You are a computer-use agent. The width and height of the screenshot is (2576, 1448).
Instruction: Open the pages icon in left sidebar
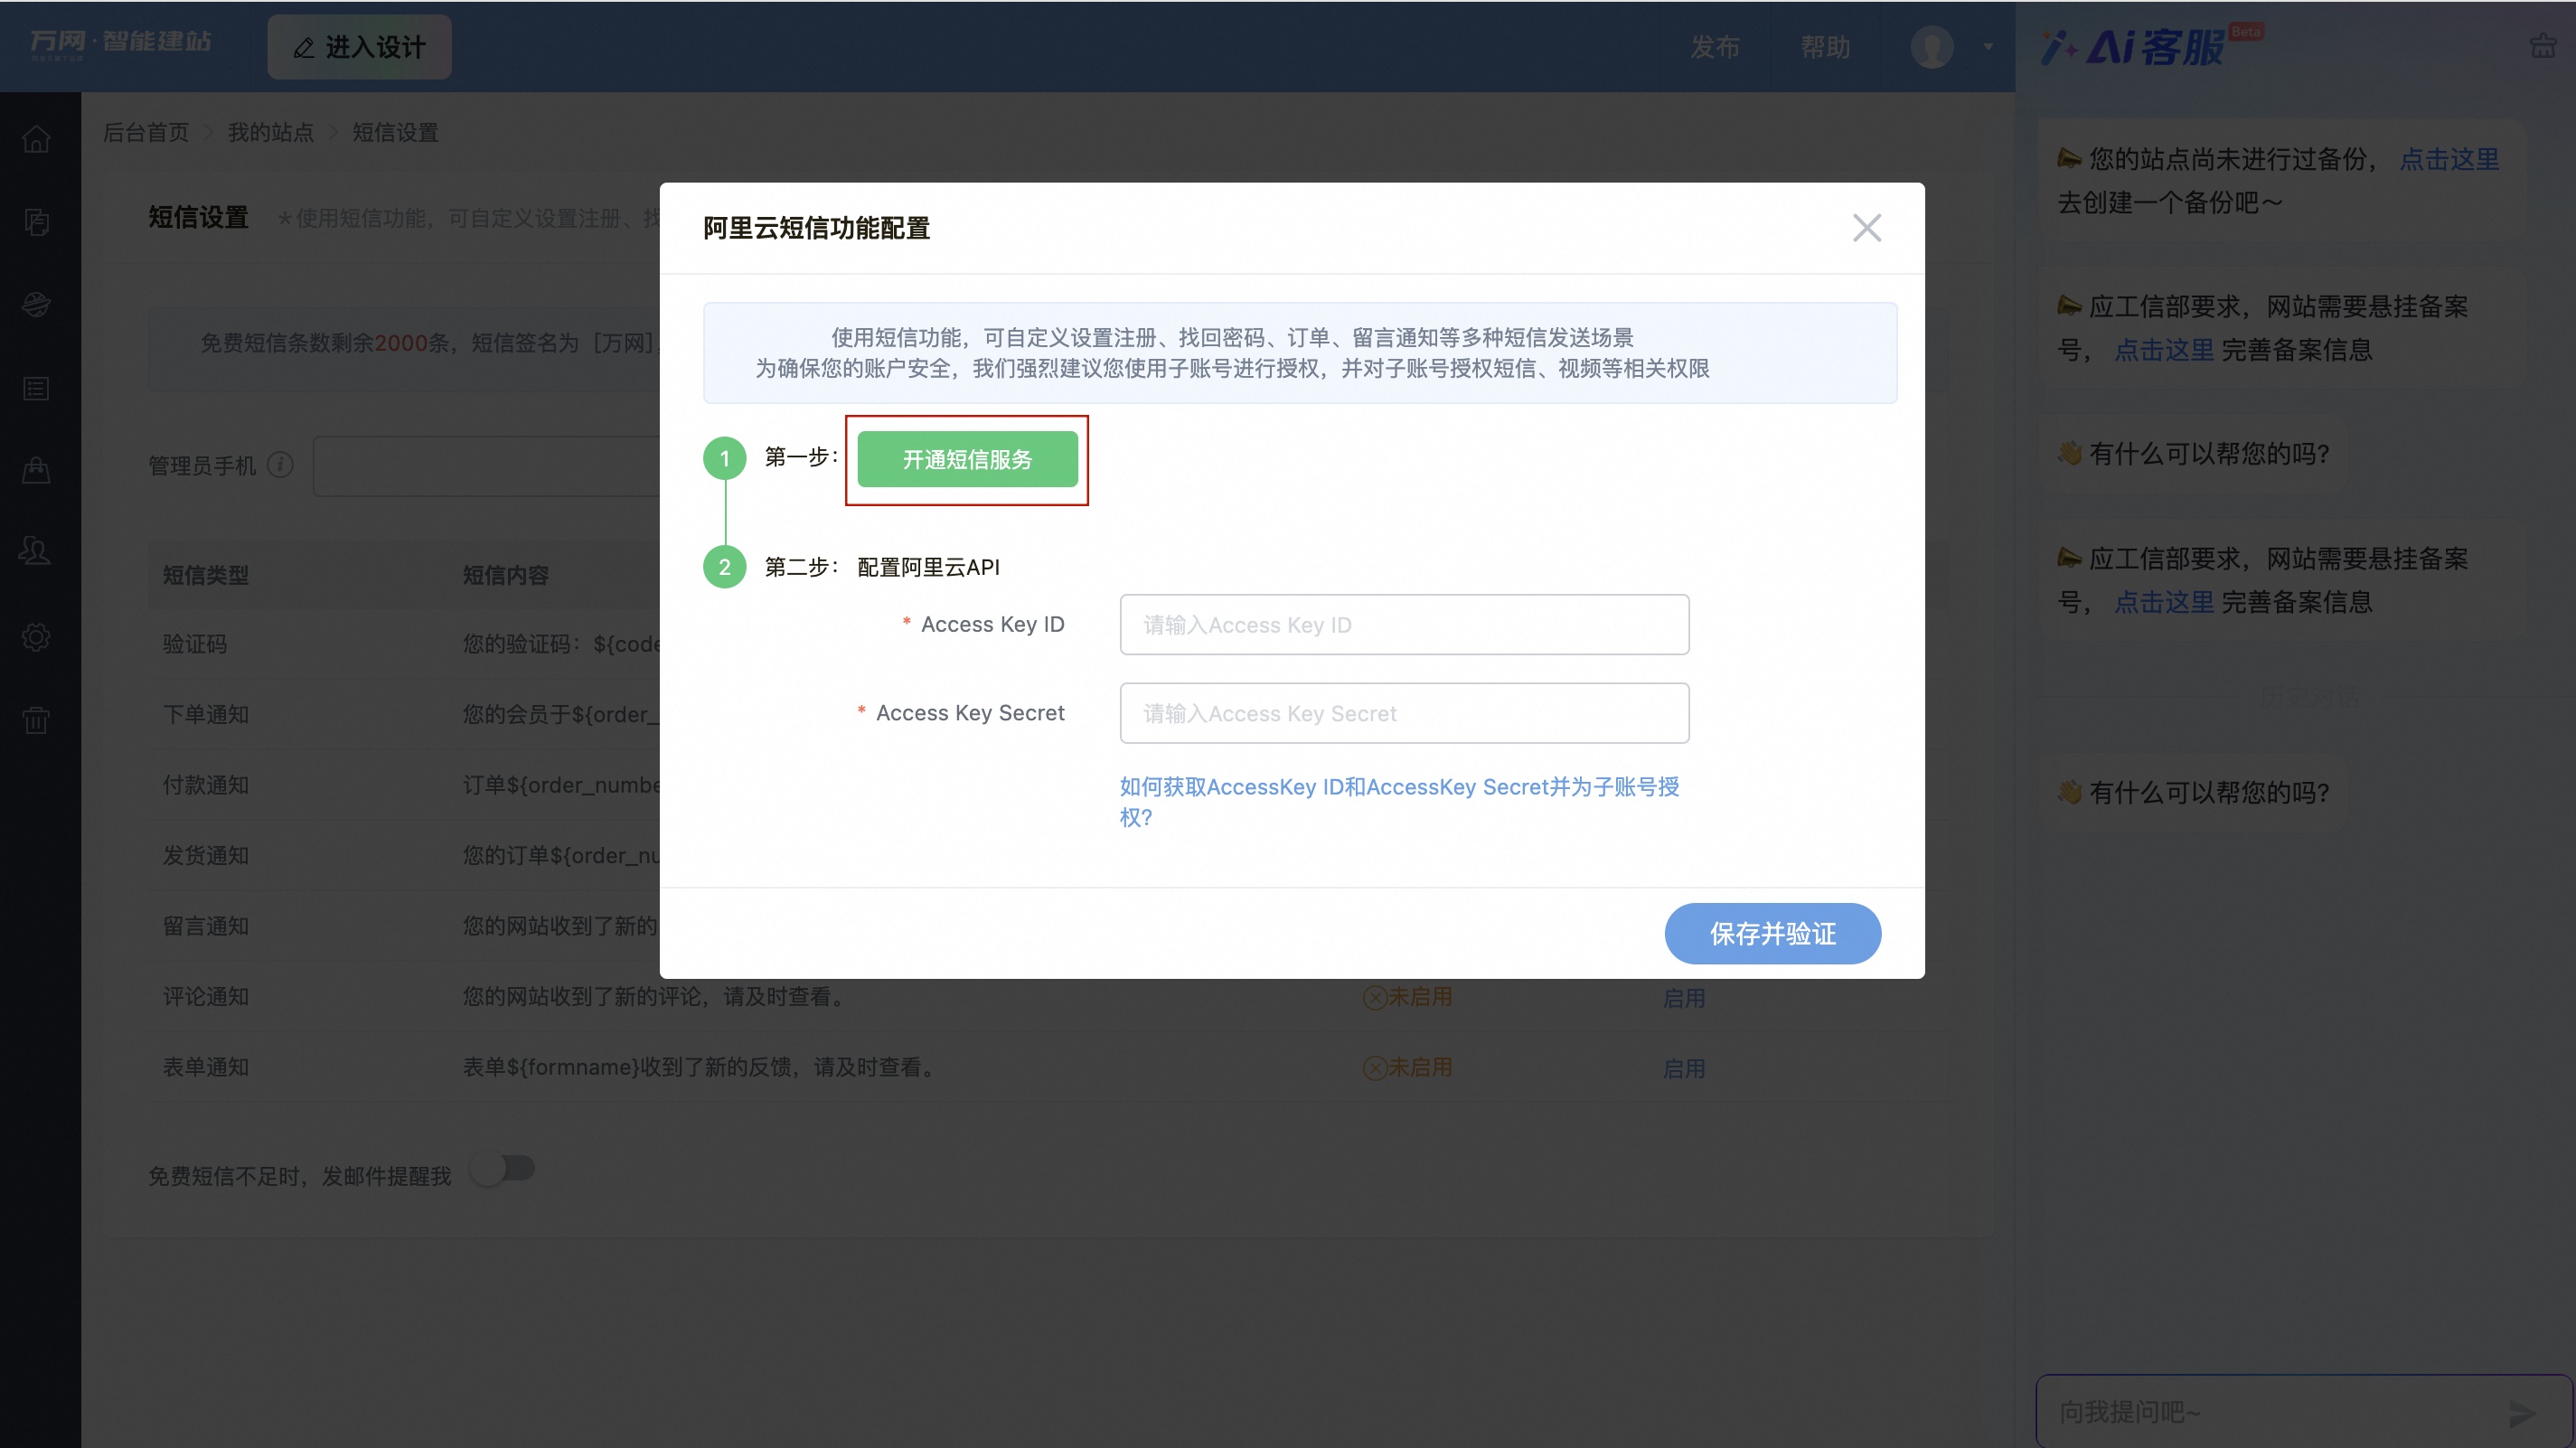pyautogui.click(x=36, y=222)
